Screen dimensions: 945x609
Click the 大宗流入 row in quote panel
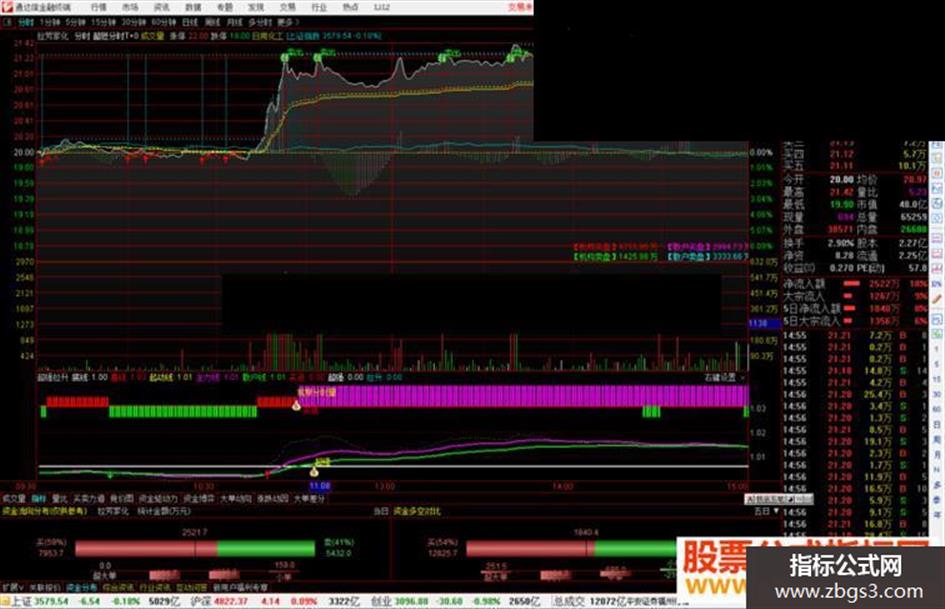point(855,296)
